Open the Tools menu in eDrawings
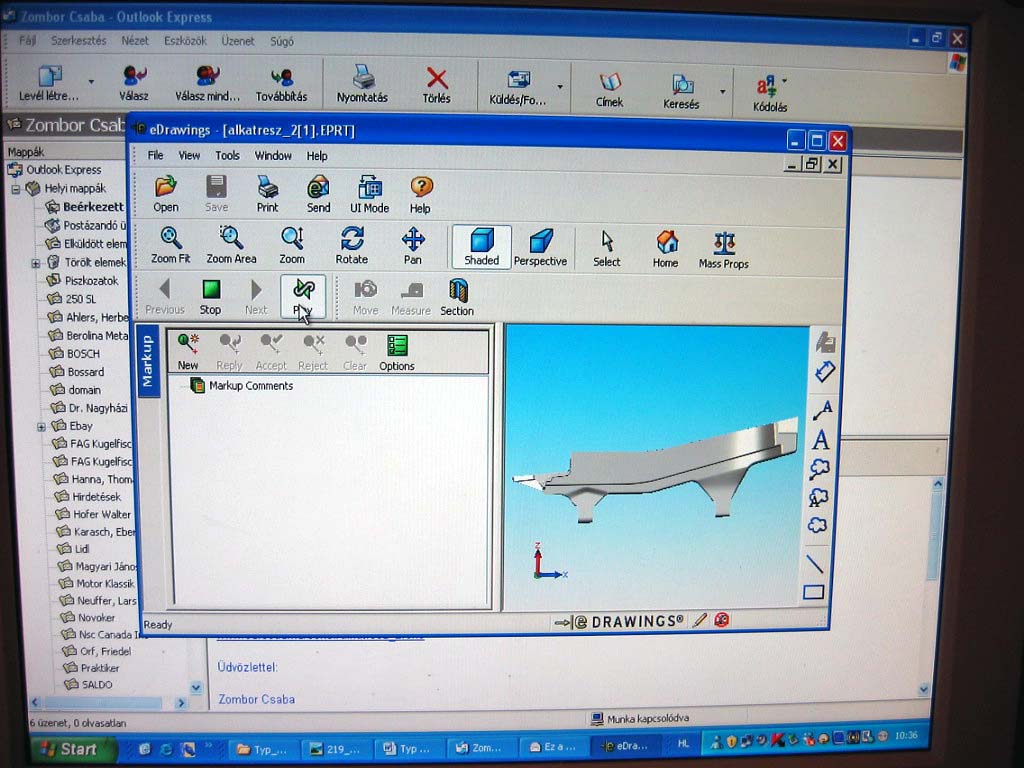This screenshot has width=1024, height=768. (227, 156)
